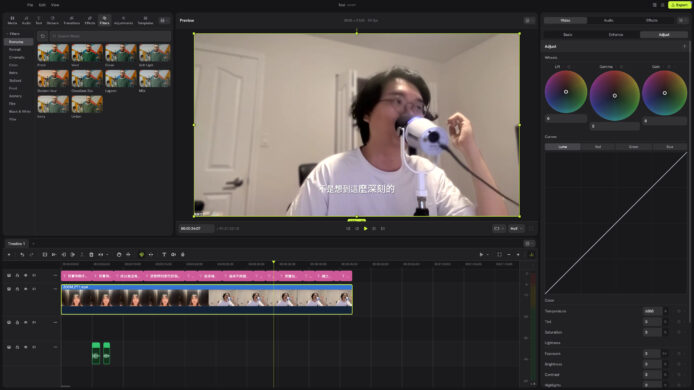Select the text T tool in timeline toolbar

coord(164,255)
